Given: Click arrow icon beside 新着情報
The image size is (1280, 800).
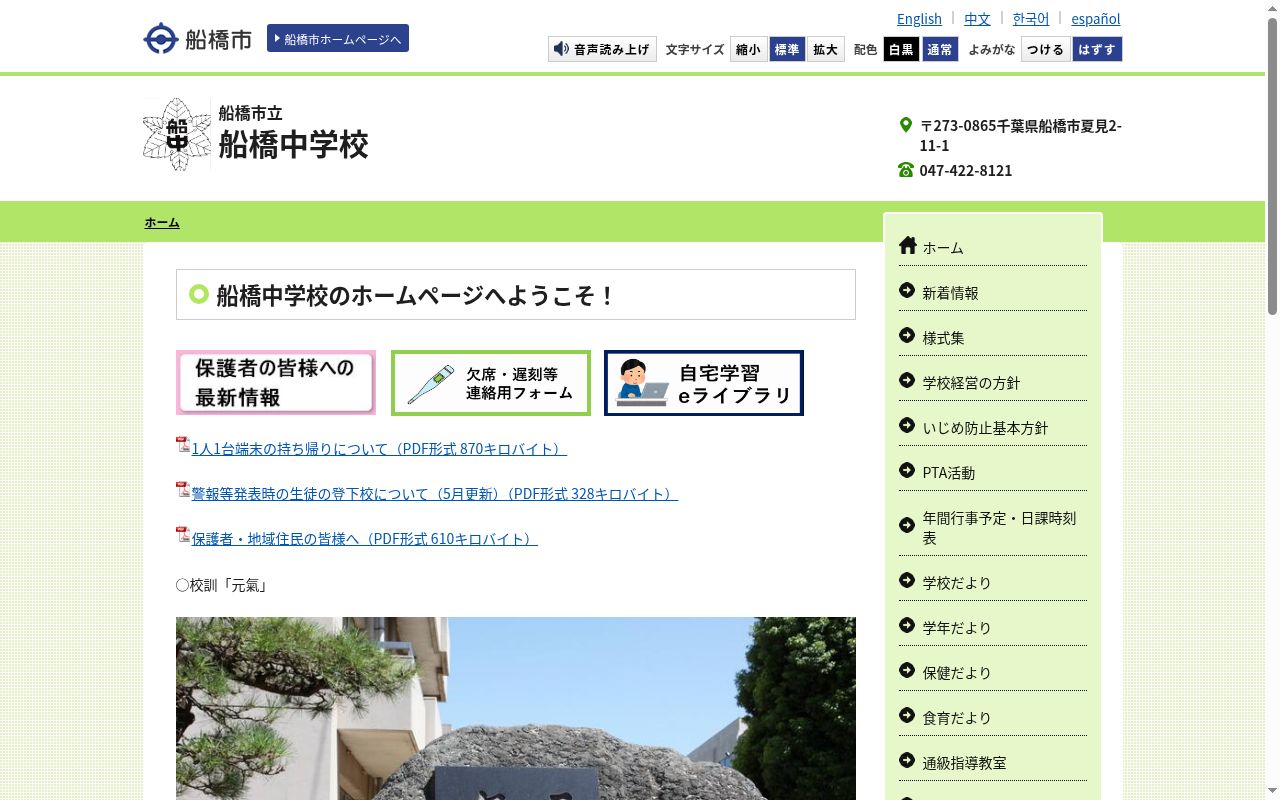Looking at the screenshot, I should (x=907, y=290).
